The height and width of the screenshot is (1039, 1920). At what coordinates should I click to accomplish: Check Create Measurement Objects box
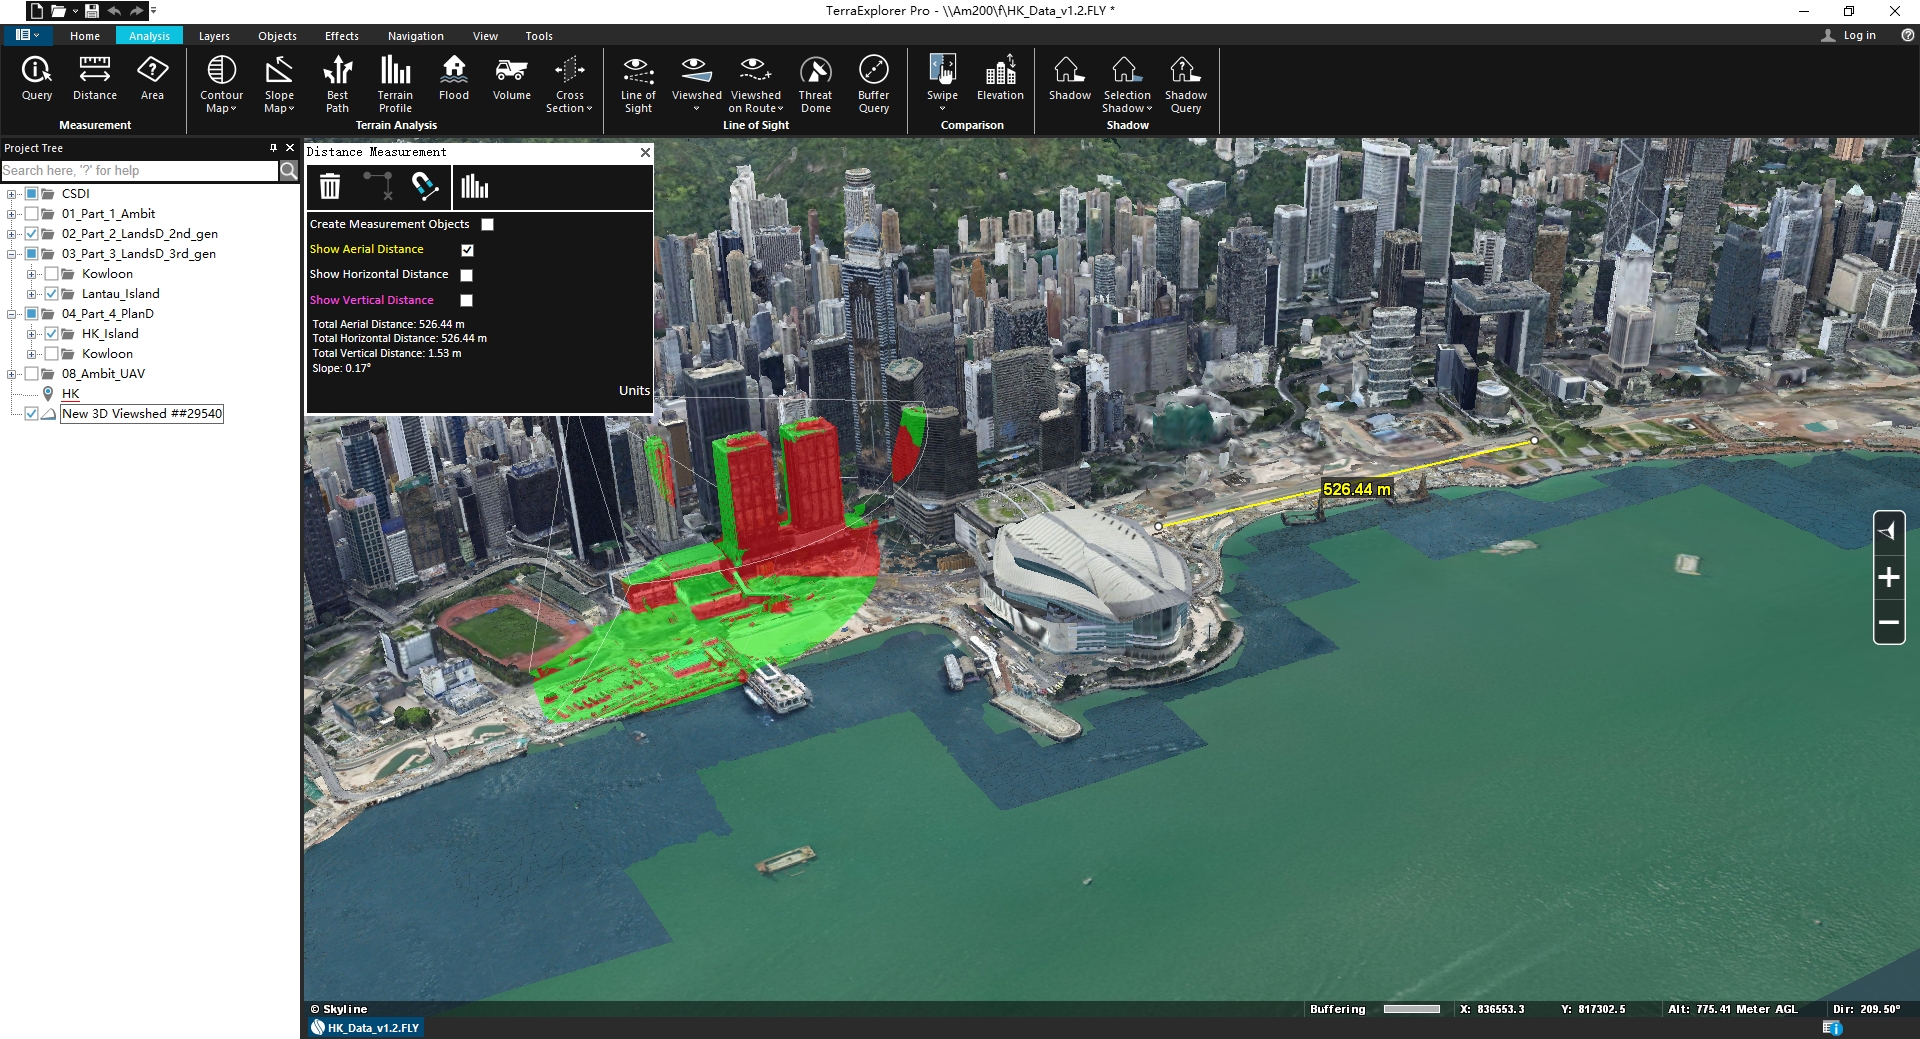488,225
